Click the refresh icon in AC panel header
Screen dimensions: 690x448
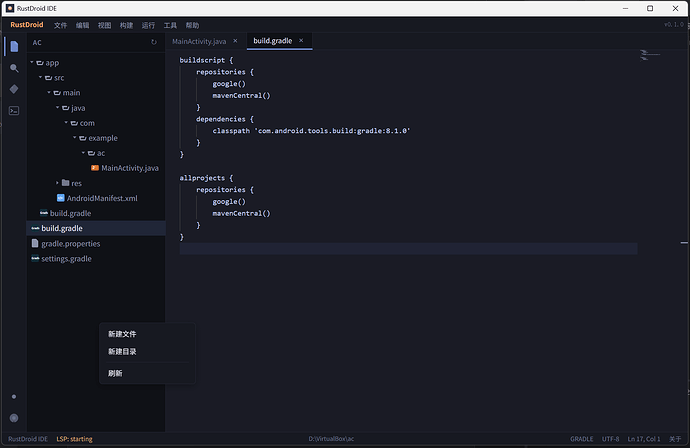[x=154, y=42]
